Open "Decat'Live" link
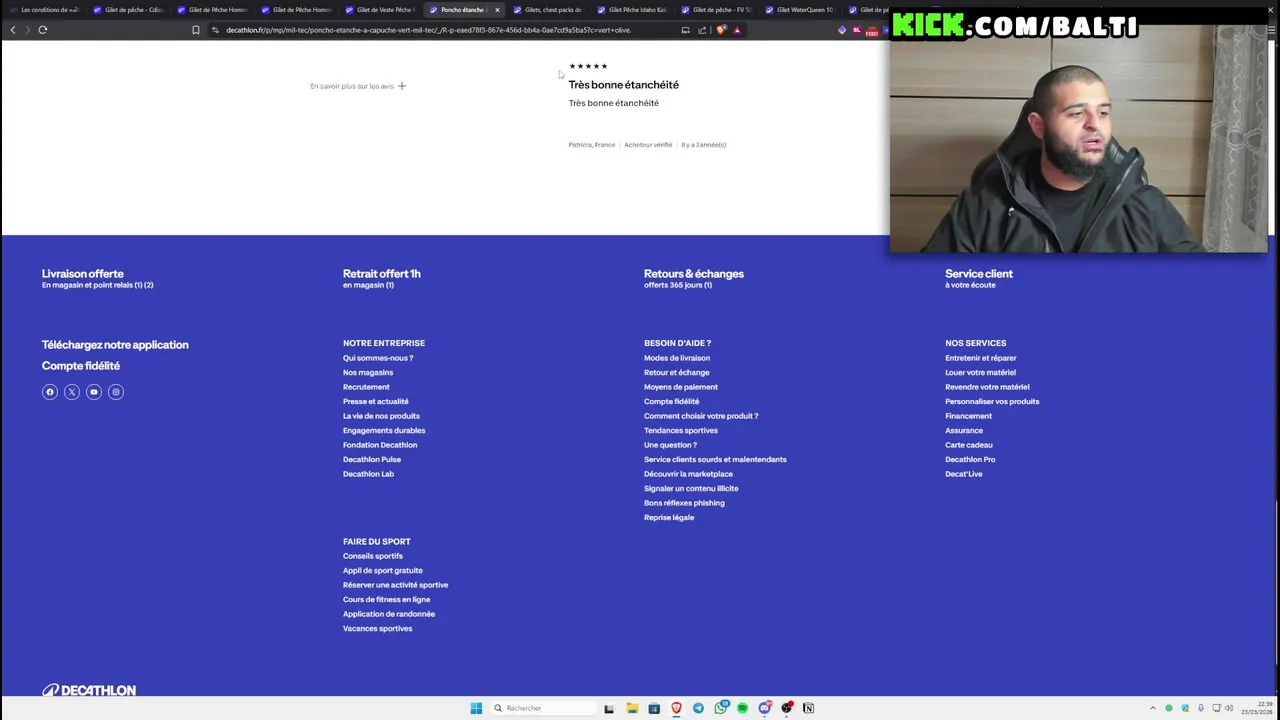 tap(964, 474)
